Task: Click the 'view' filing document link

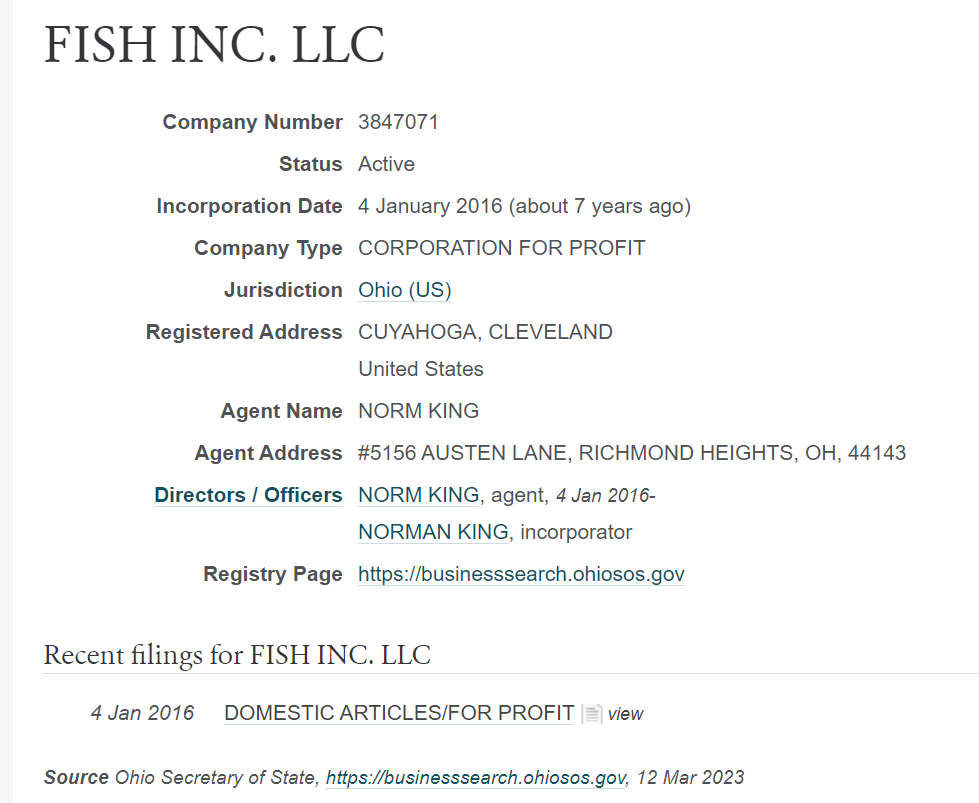Action: click(x=626, y=714)
